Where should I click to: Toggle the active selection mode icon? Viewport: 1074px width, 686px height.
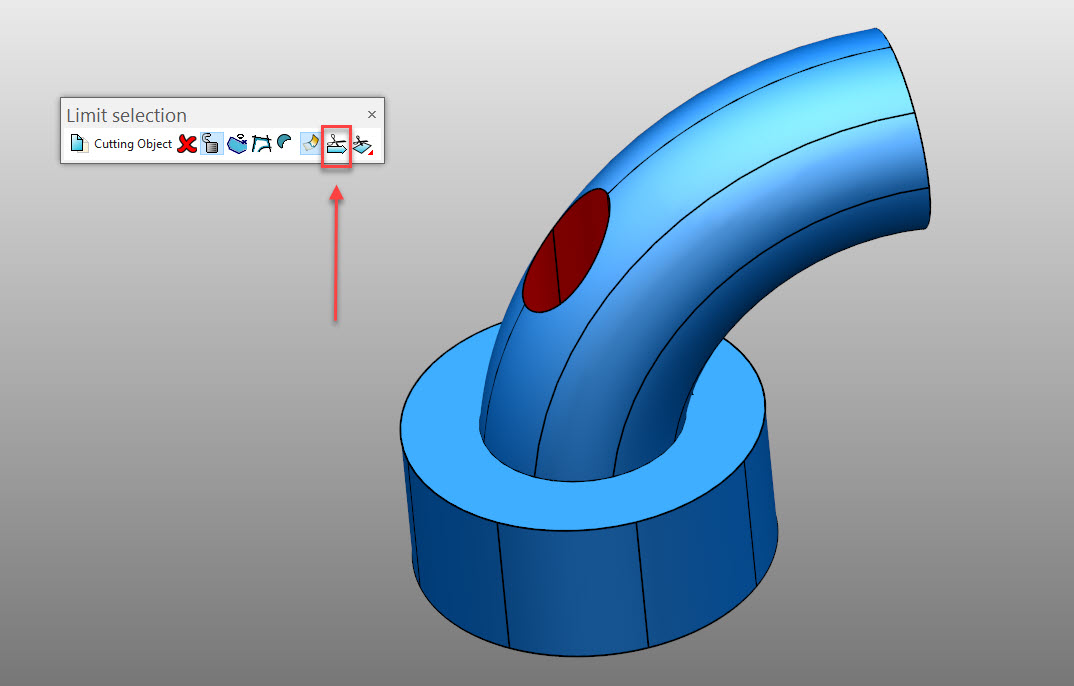(211, 143)
